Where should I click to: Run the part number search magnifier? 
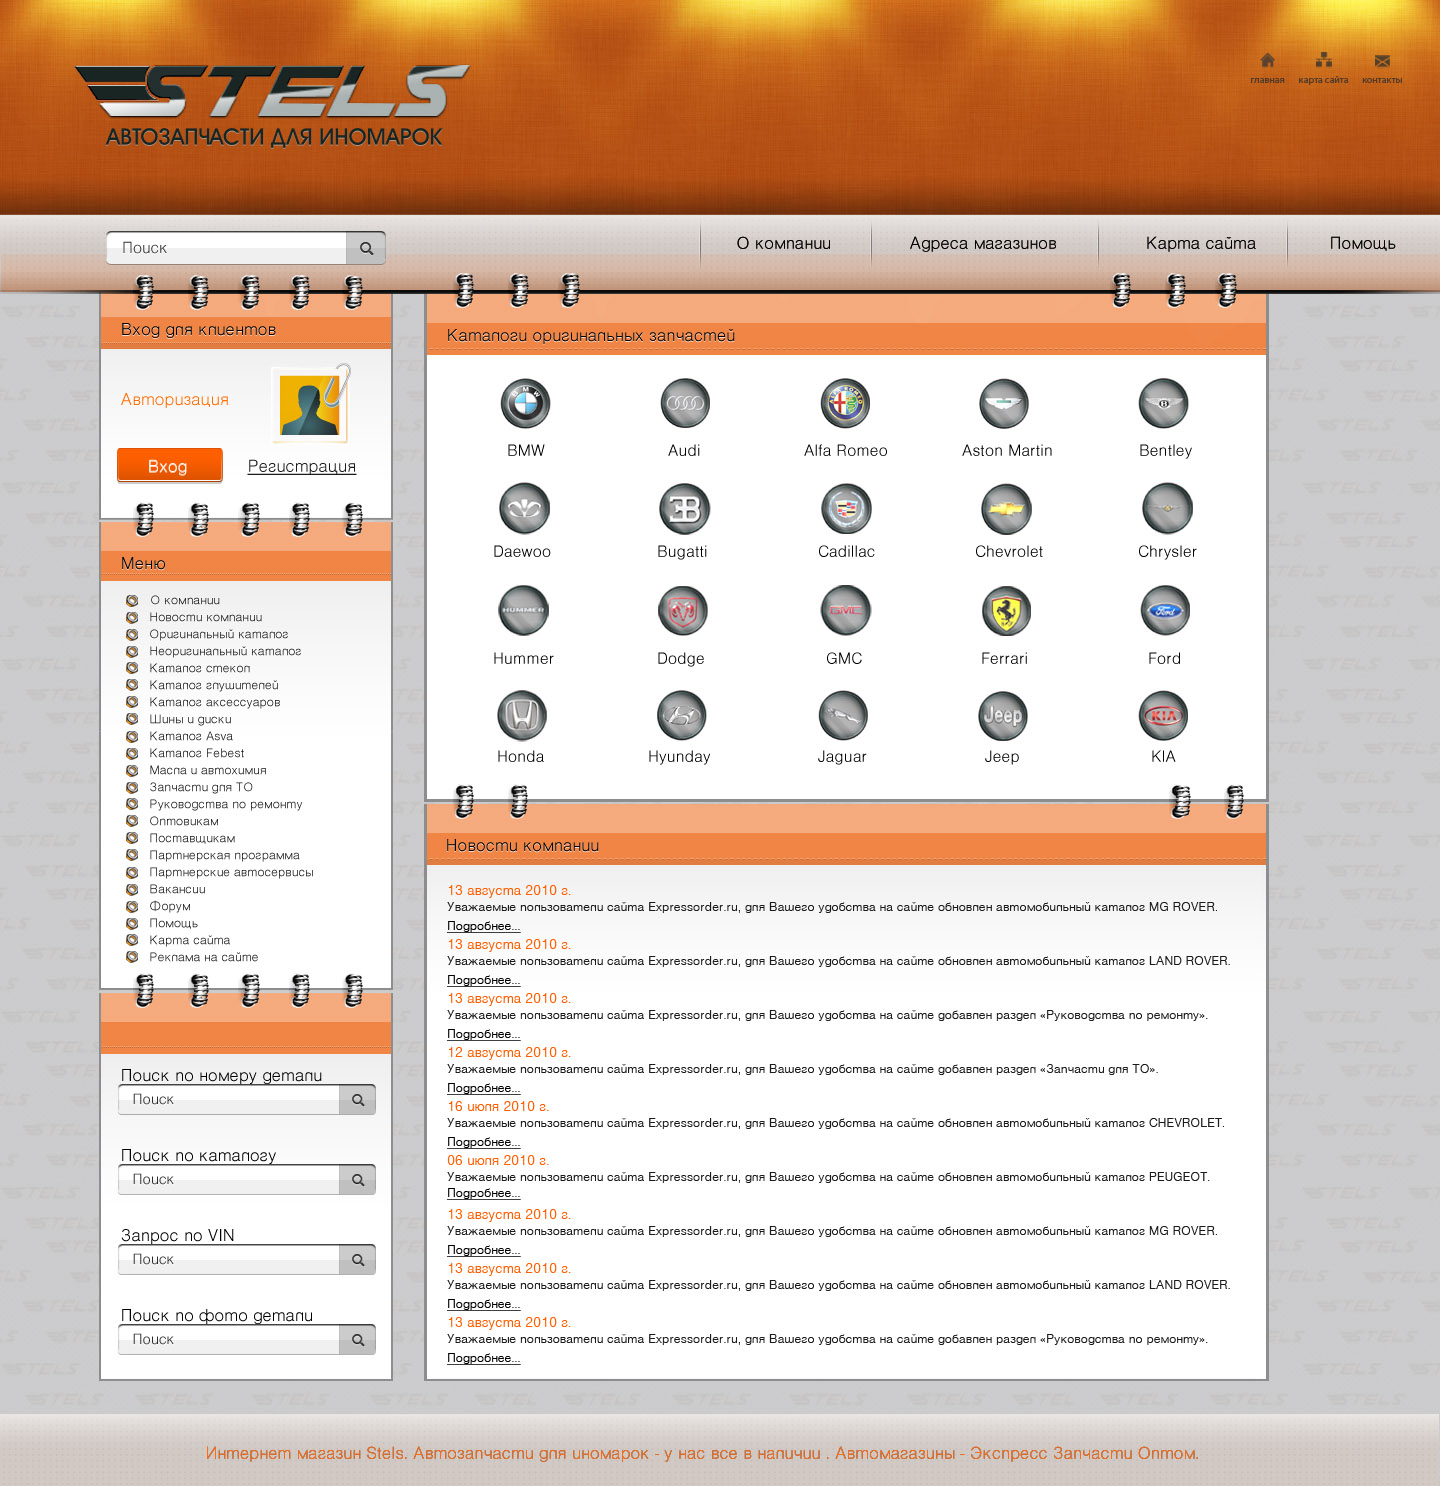(x=358, y=1100)
